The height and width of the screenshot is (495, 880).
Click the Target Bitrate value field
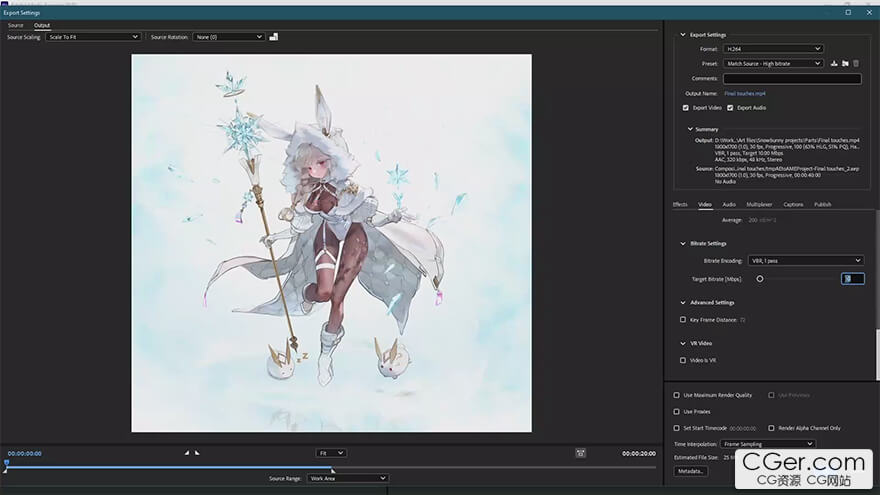pyautogui.click(x=852, y=279)
